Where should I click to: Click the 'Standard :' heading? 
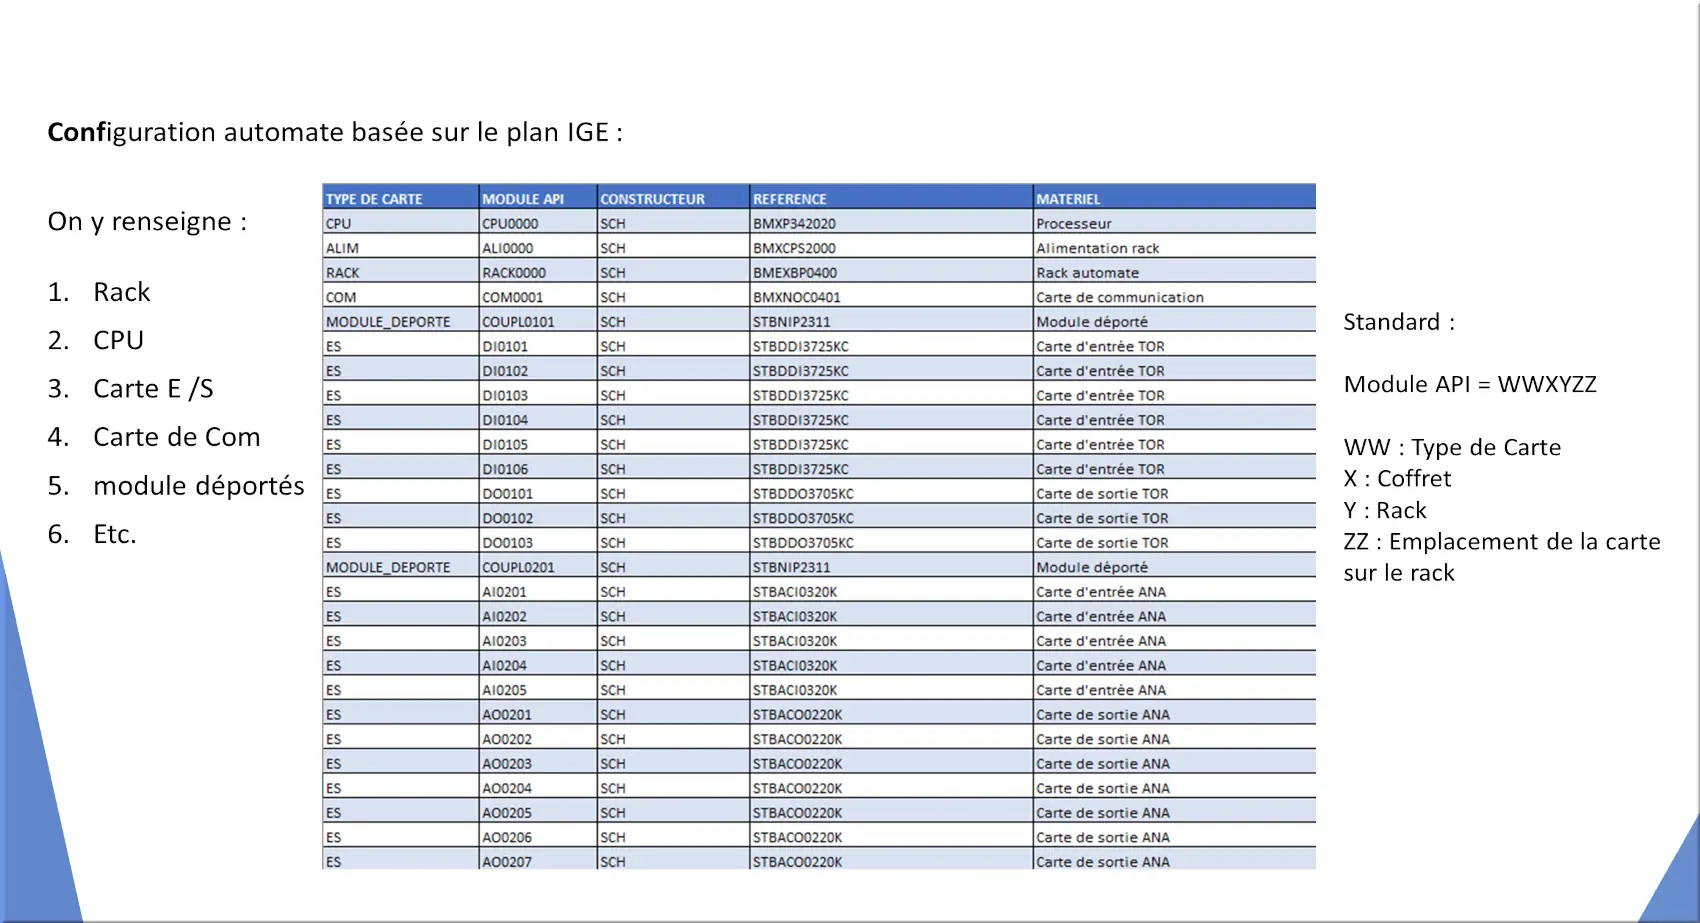(1399, 322)
